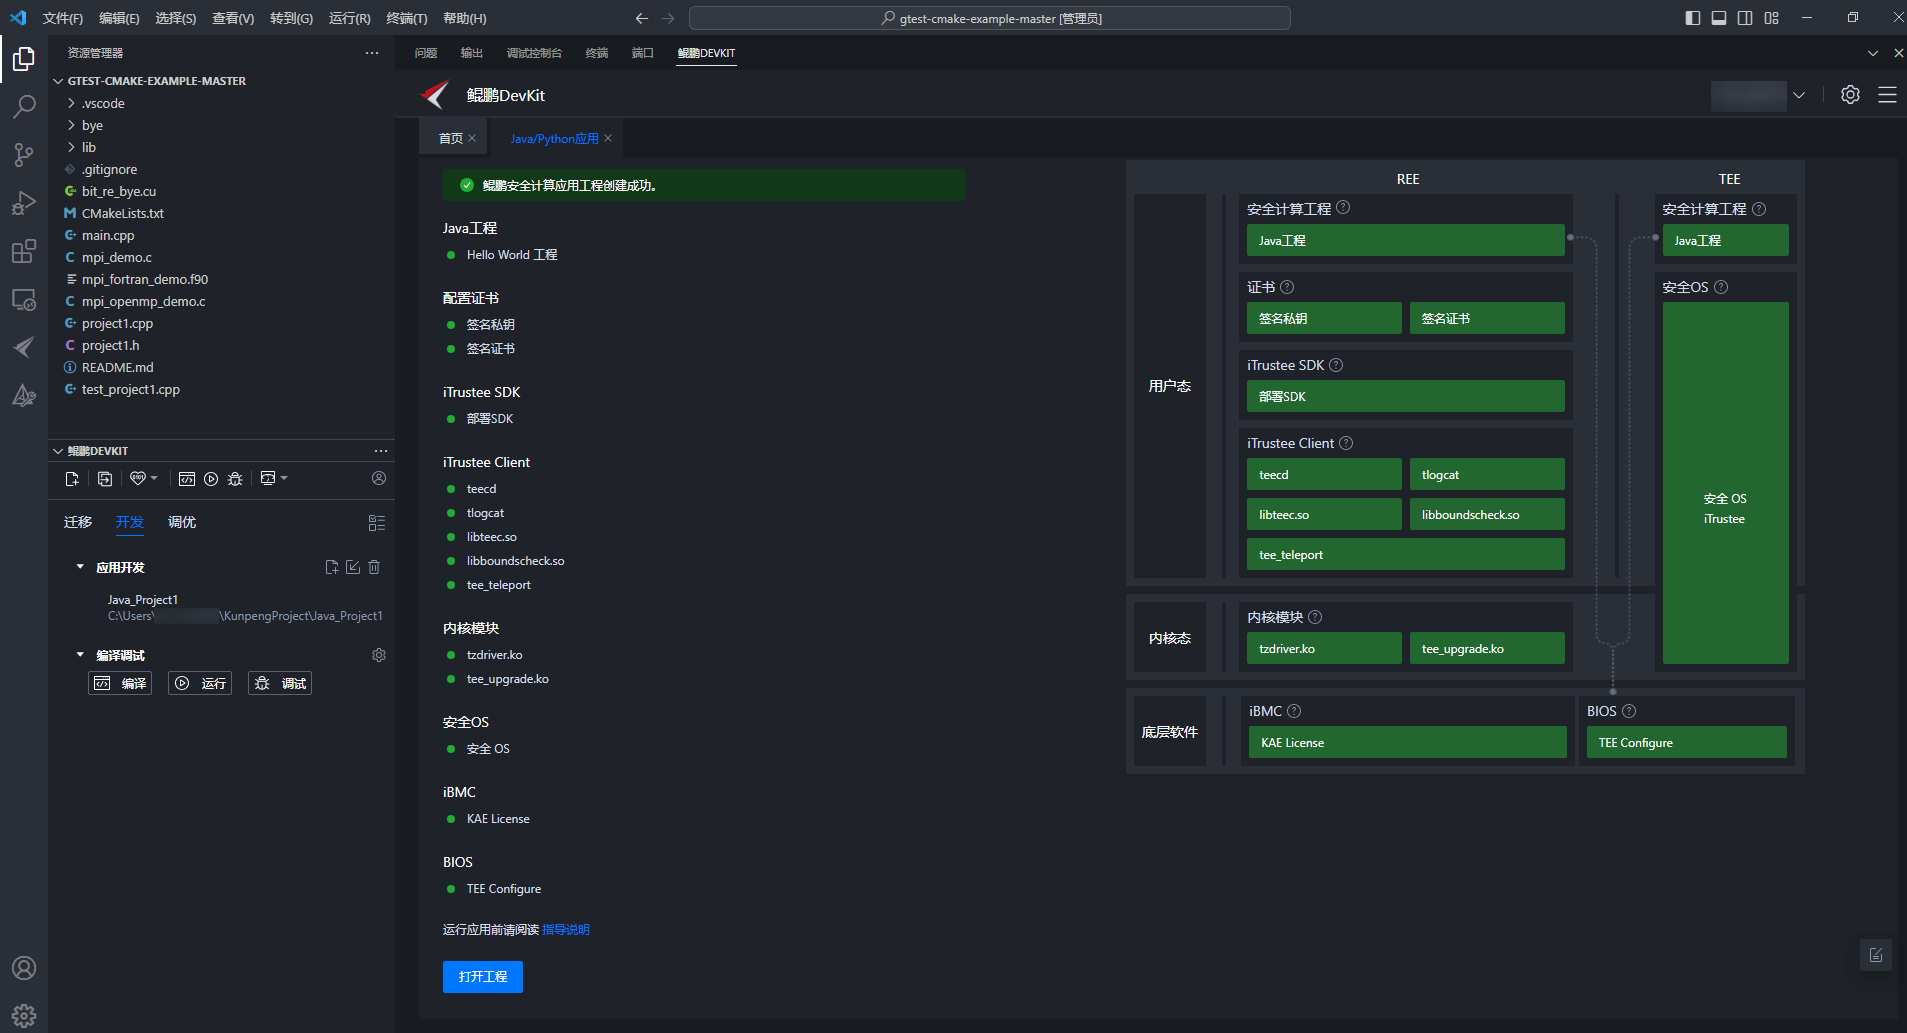
Task: Open the 终端(T) menu
Action: point(406,18)
